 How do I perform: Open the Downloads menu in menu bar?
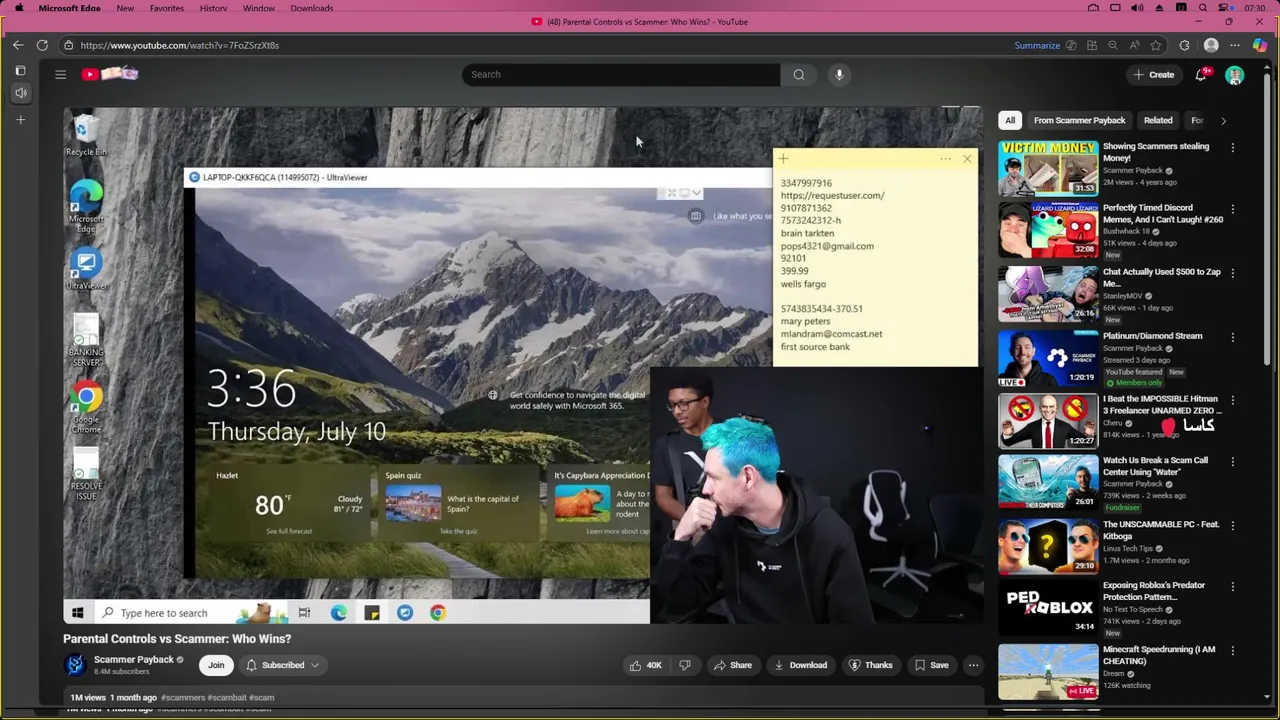[312, 8]
